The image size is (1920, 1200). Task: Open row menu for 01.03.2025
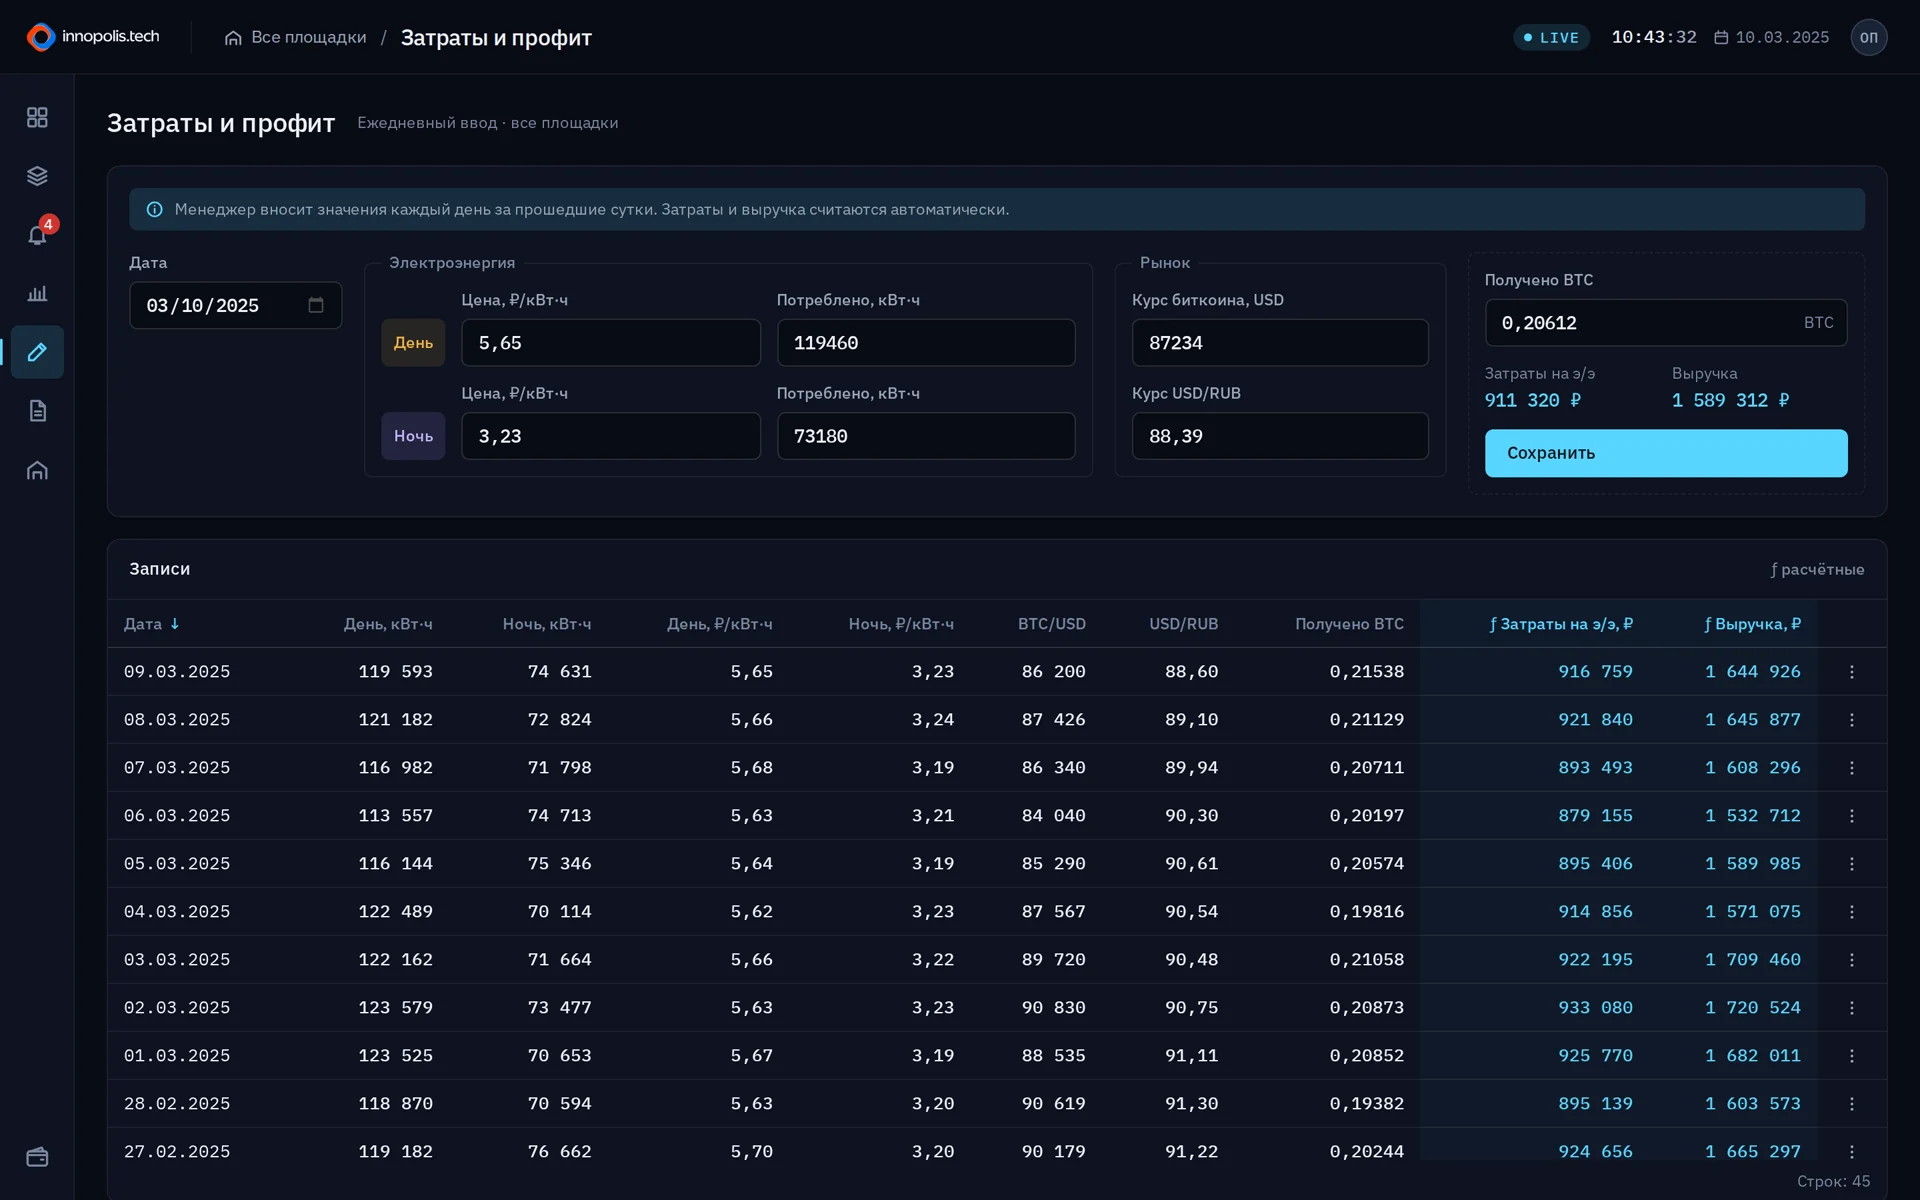pyautogui.click(x=1851, y=1056)
